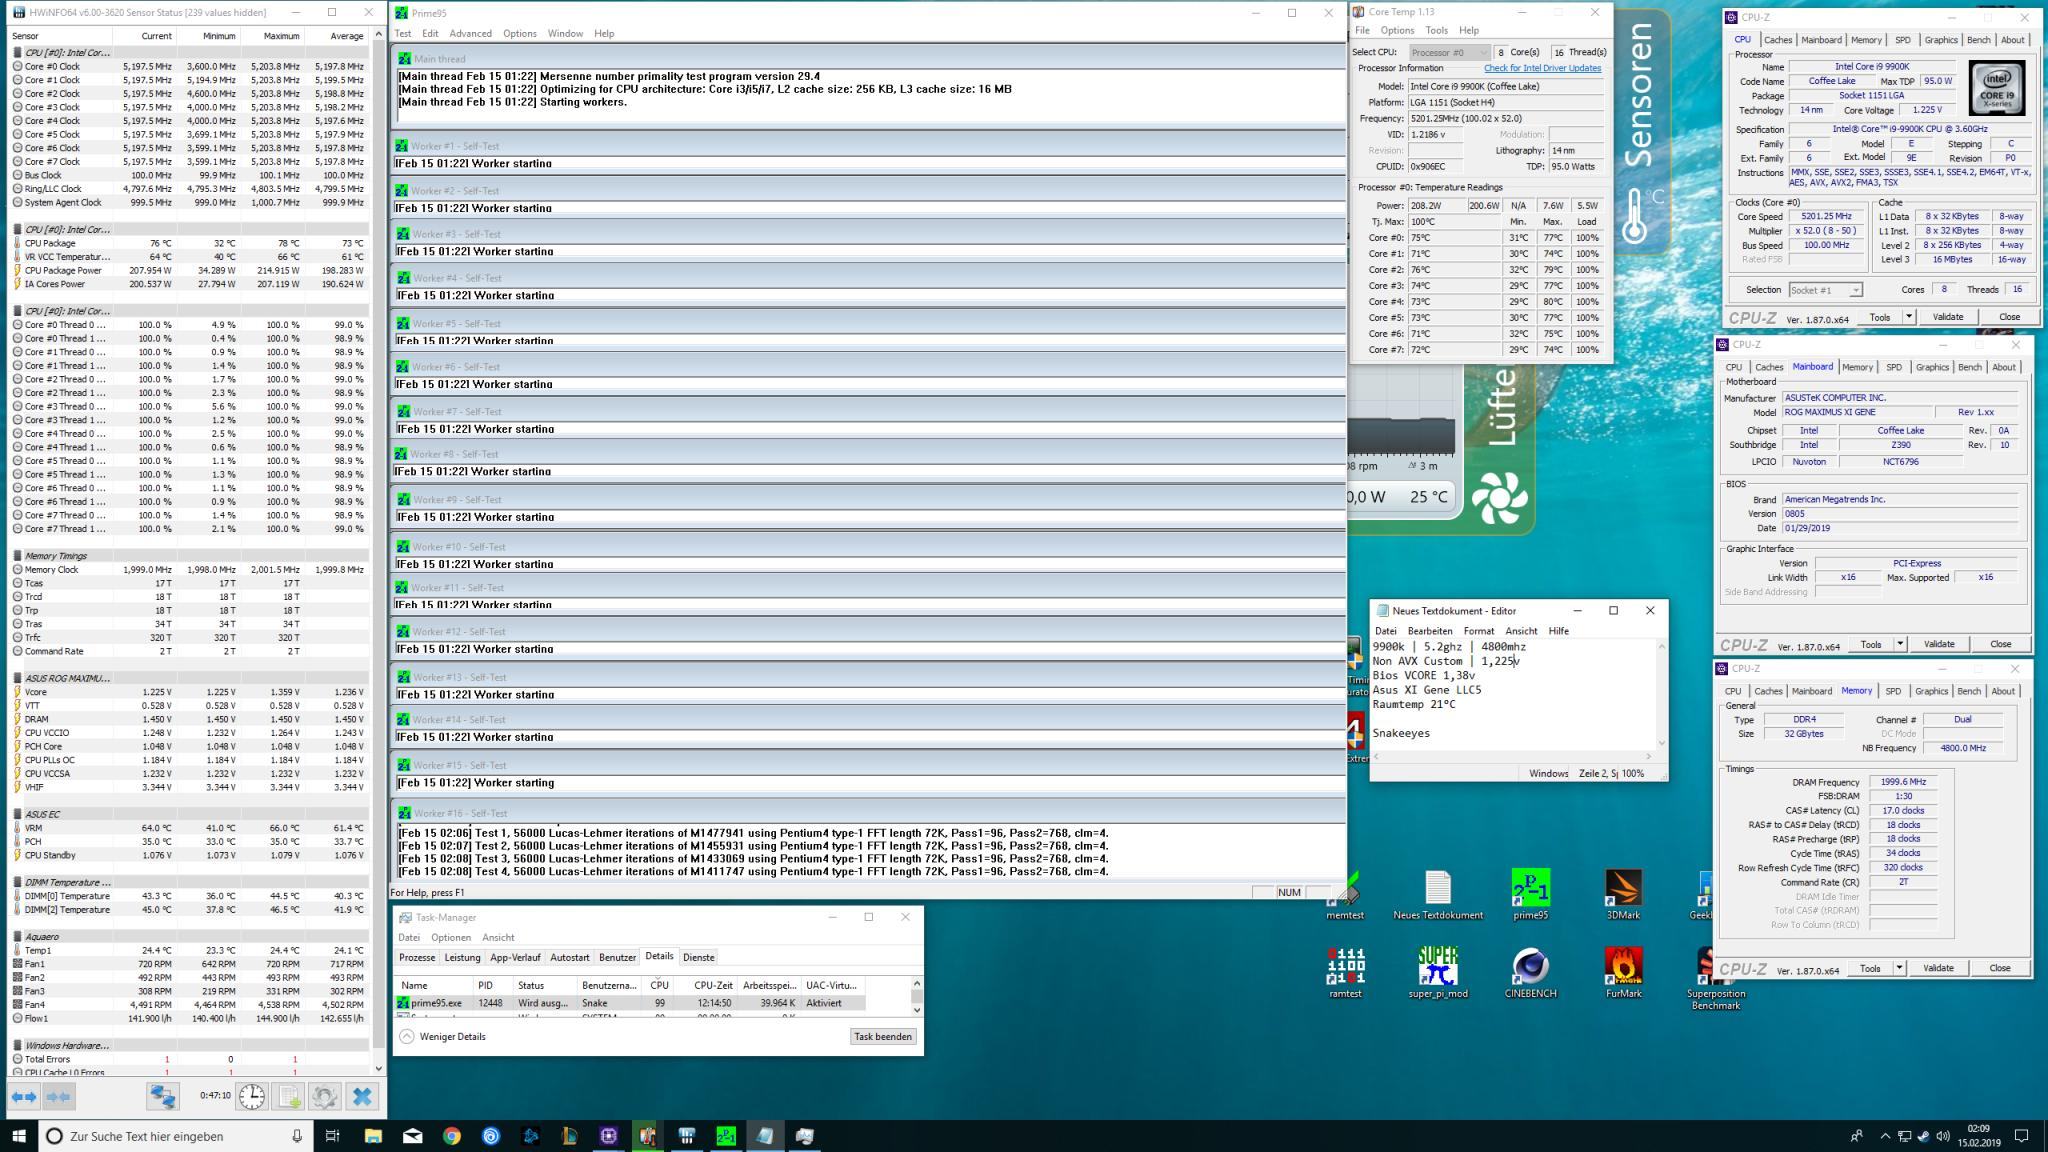Open File Explorer from the taskbar
The height and width of the screenshot is (1152, 2048).
pyautogui.click(x=373, y=1136)
